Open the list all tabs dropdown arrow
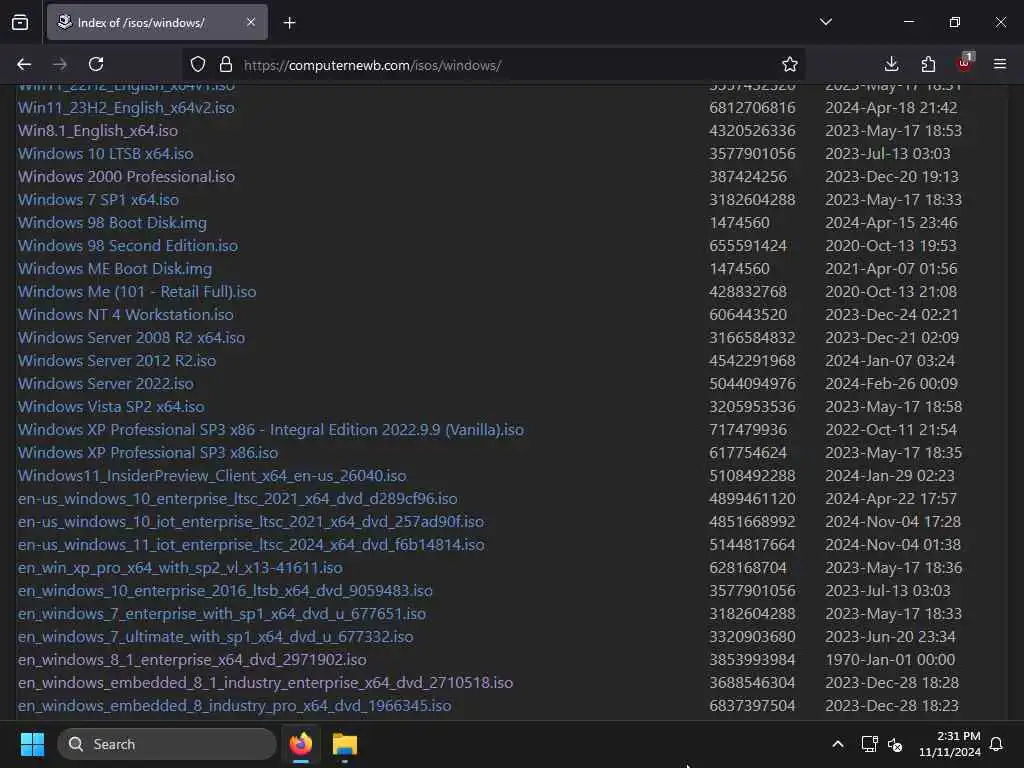 point(825,22)
